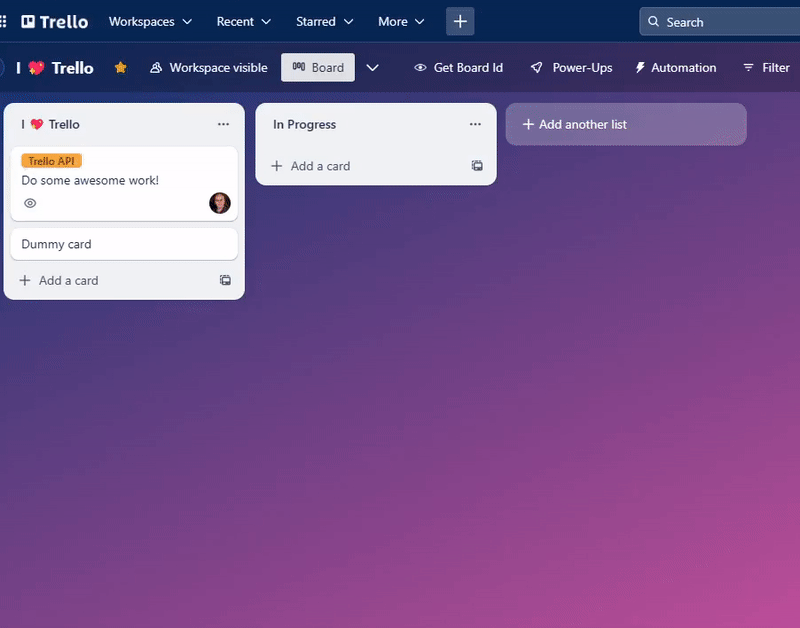Screen dimensions: 800x628
Task: Open the app switcher grid icon
Action: 3,21
